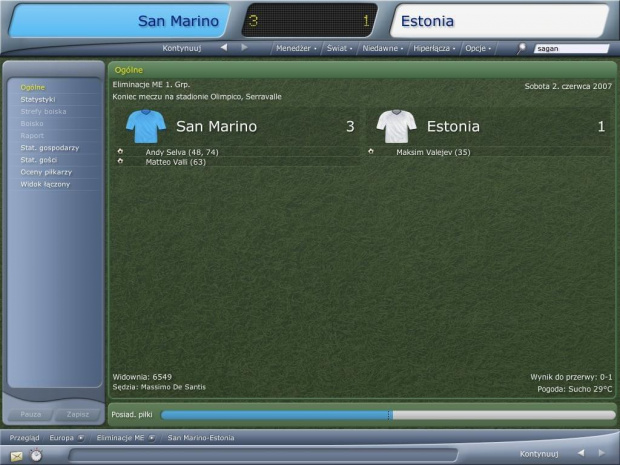
Task: Click the top Kontynuuj button
Action: pos(182,48)
